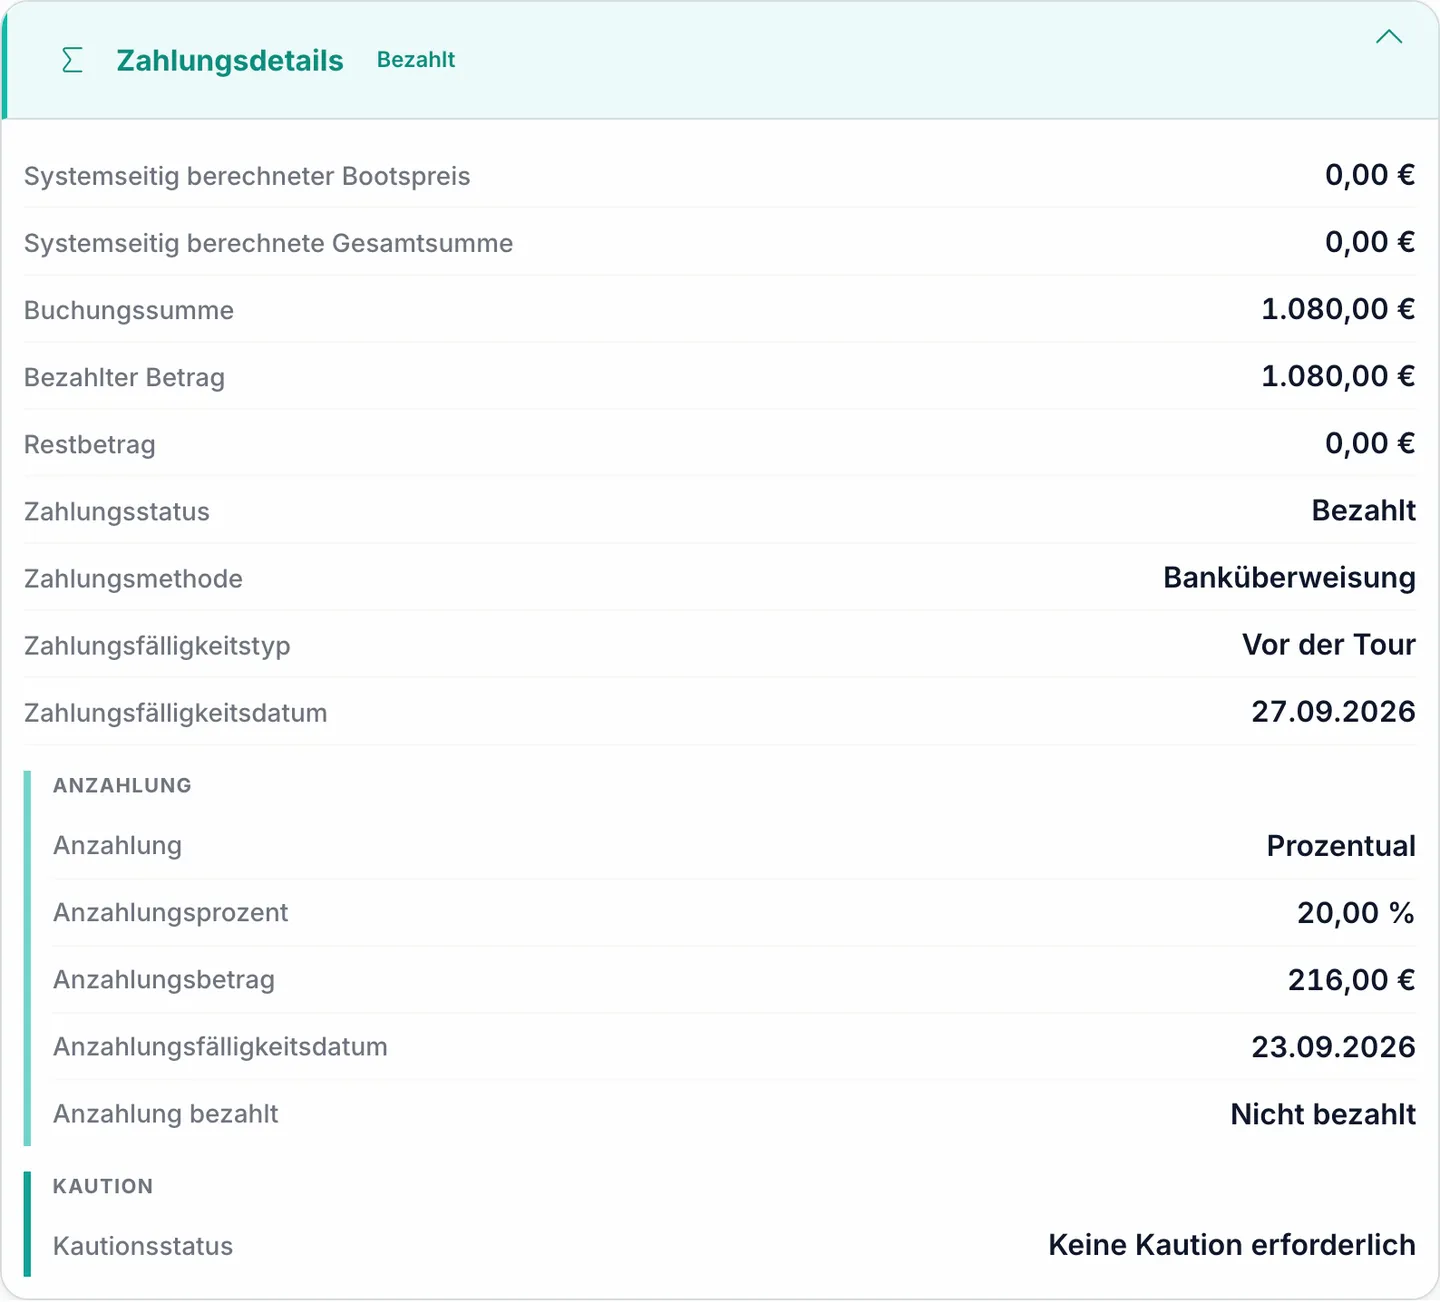Click the uppercase KAUTION section heading

click(x=103, y=1186)
